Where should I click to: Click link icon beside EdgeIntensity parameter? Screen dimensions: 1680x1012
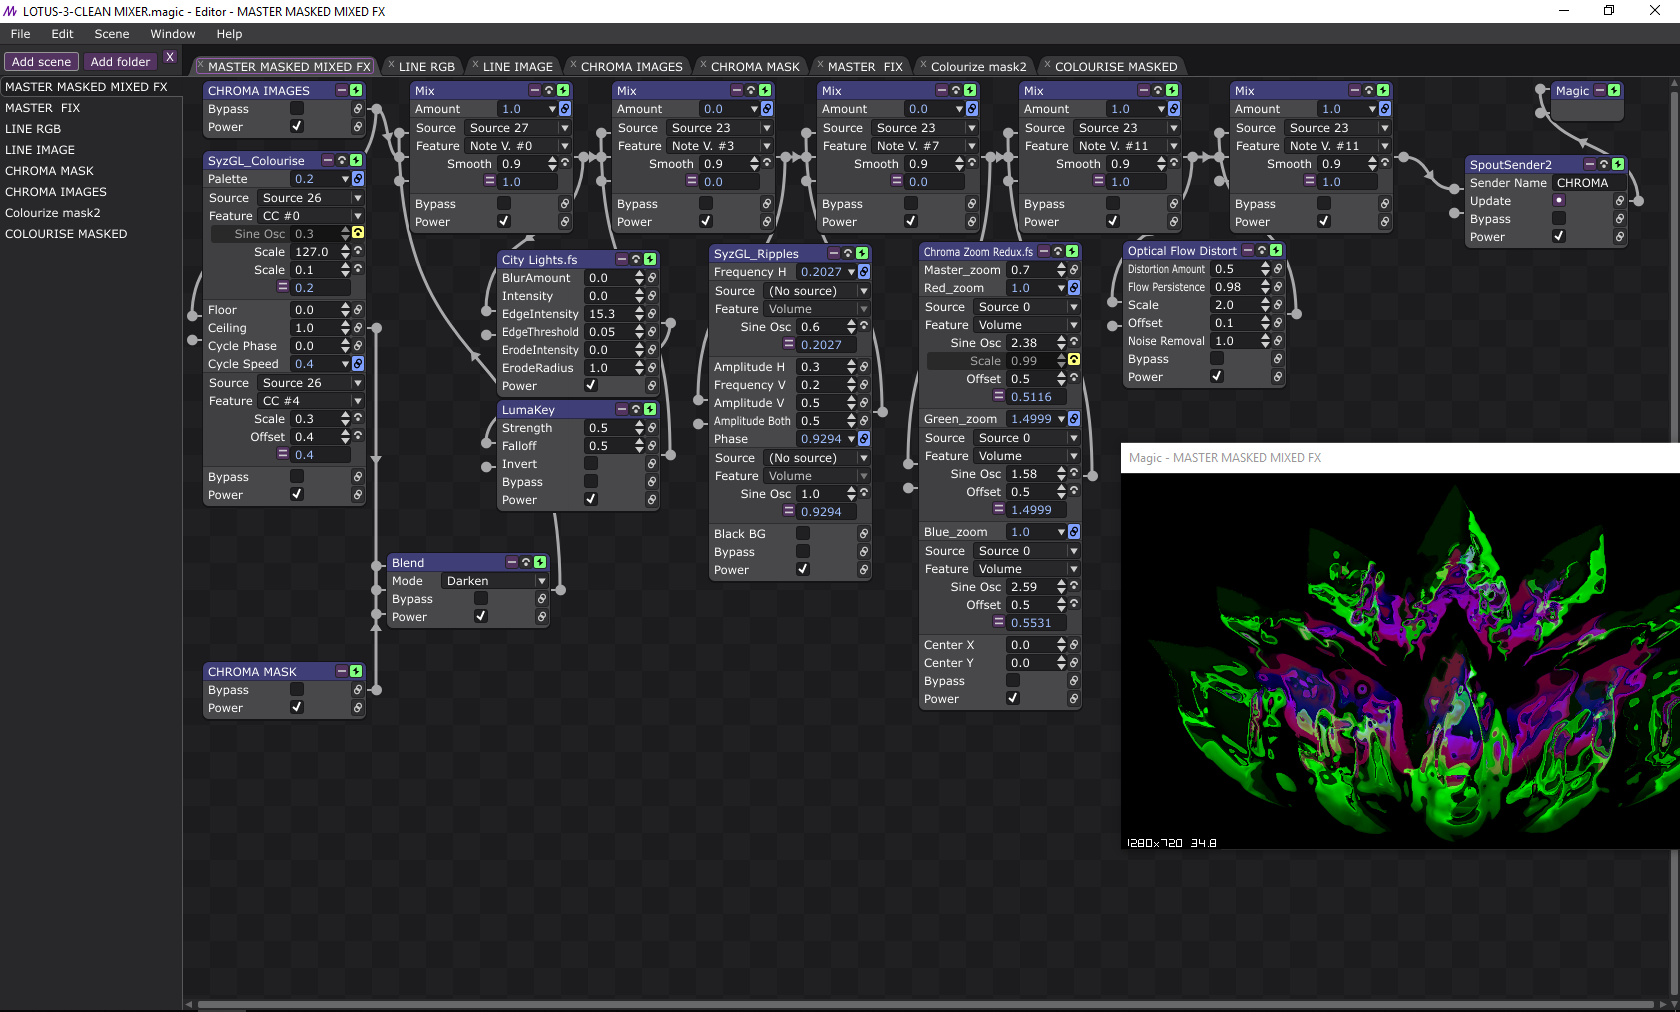(652, 314)
